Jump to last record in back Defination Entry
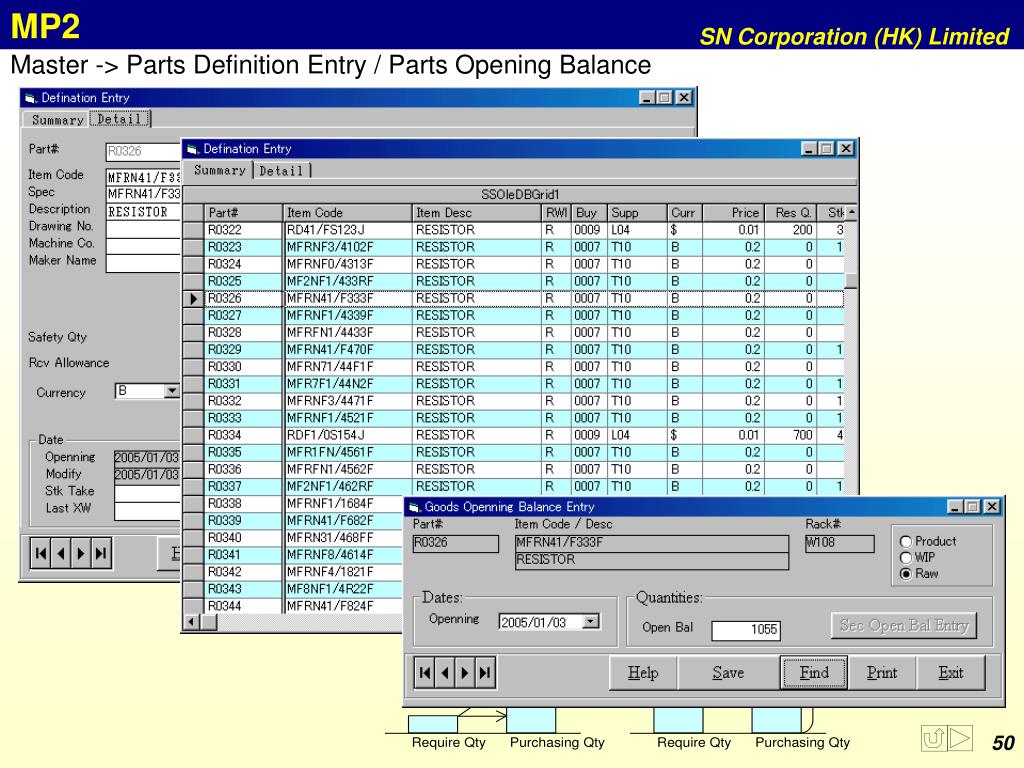Image resolution: width=1024 pixels, height=768 pixels. pos(101,554)
